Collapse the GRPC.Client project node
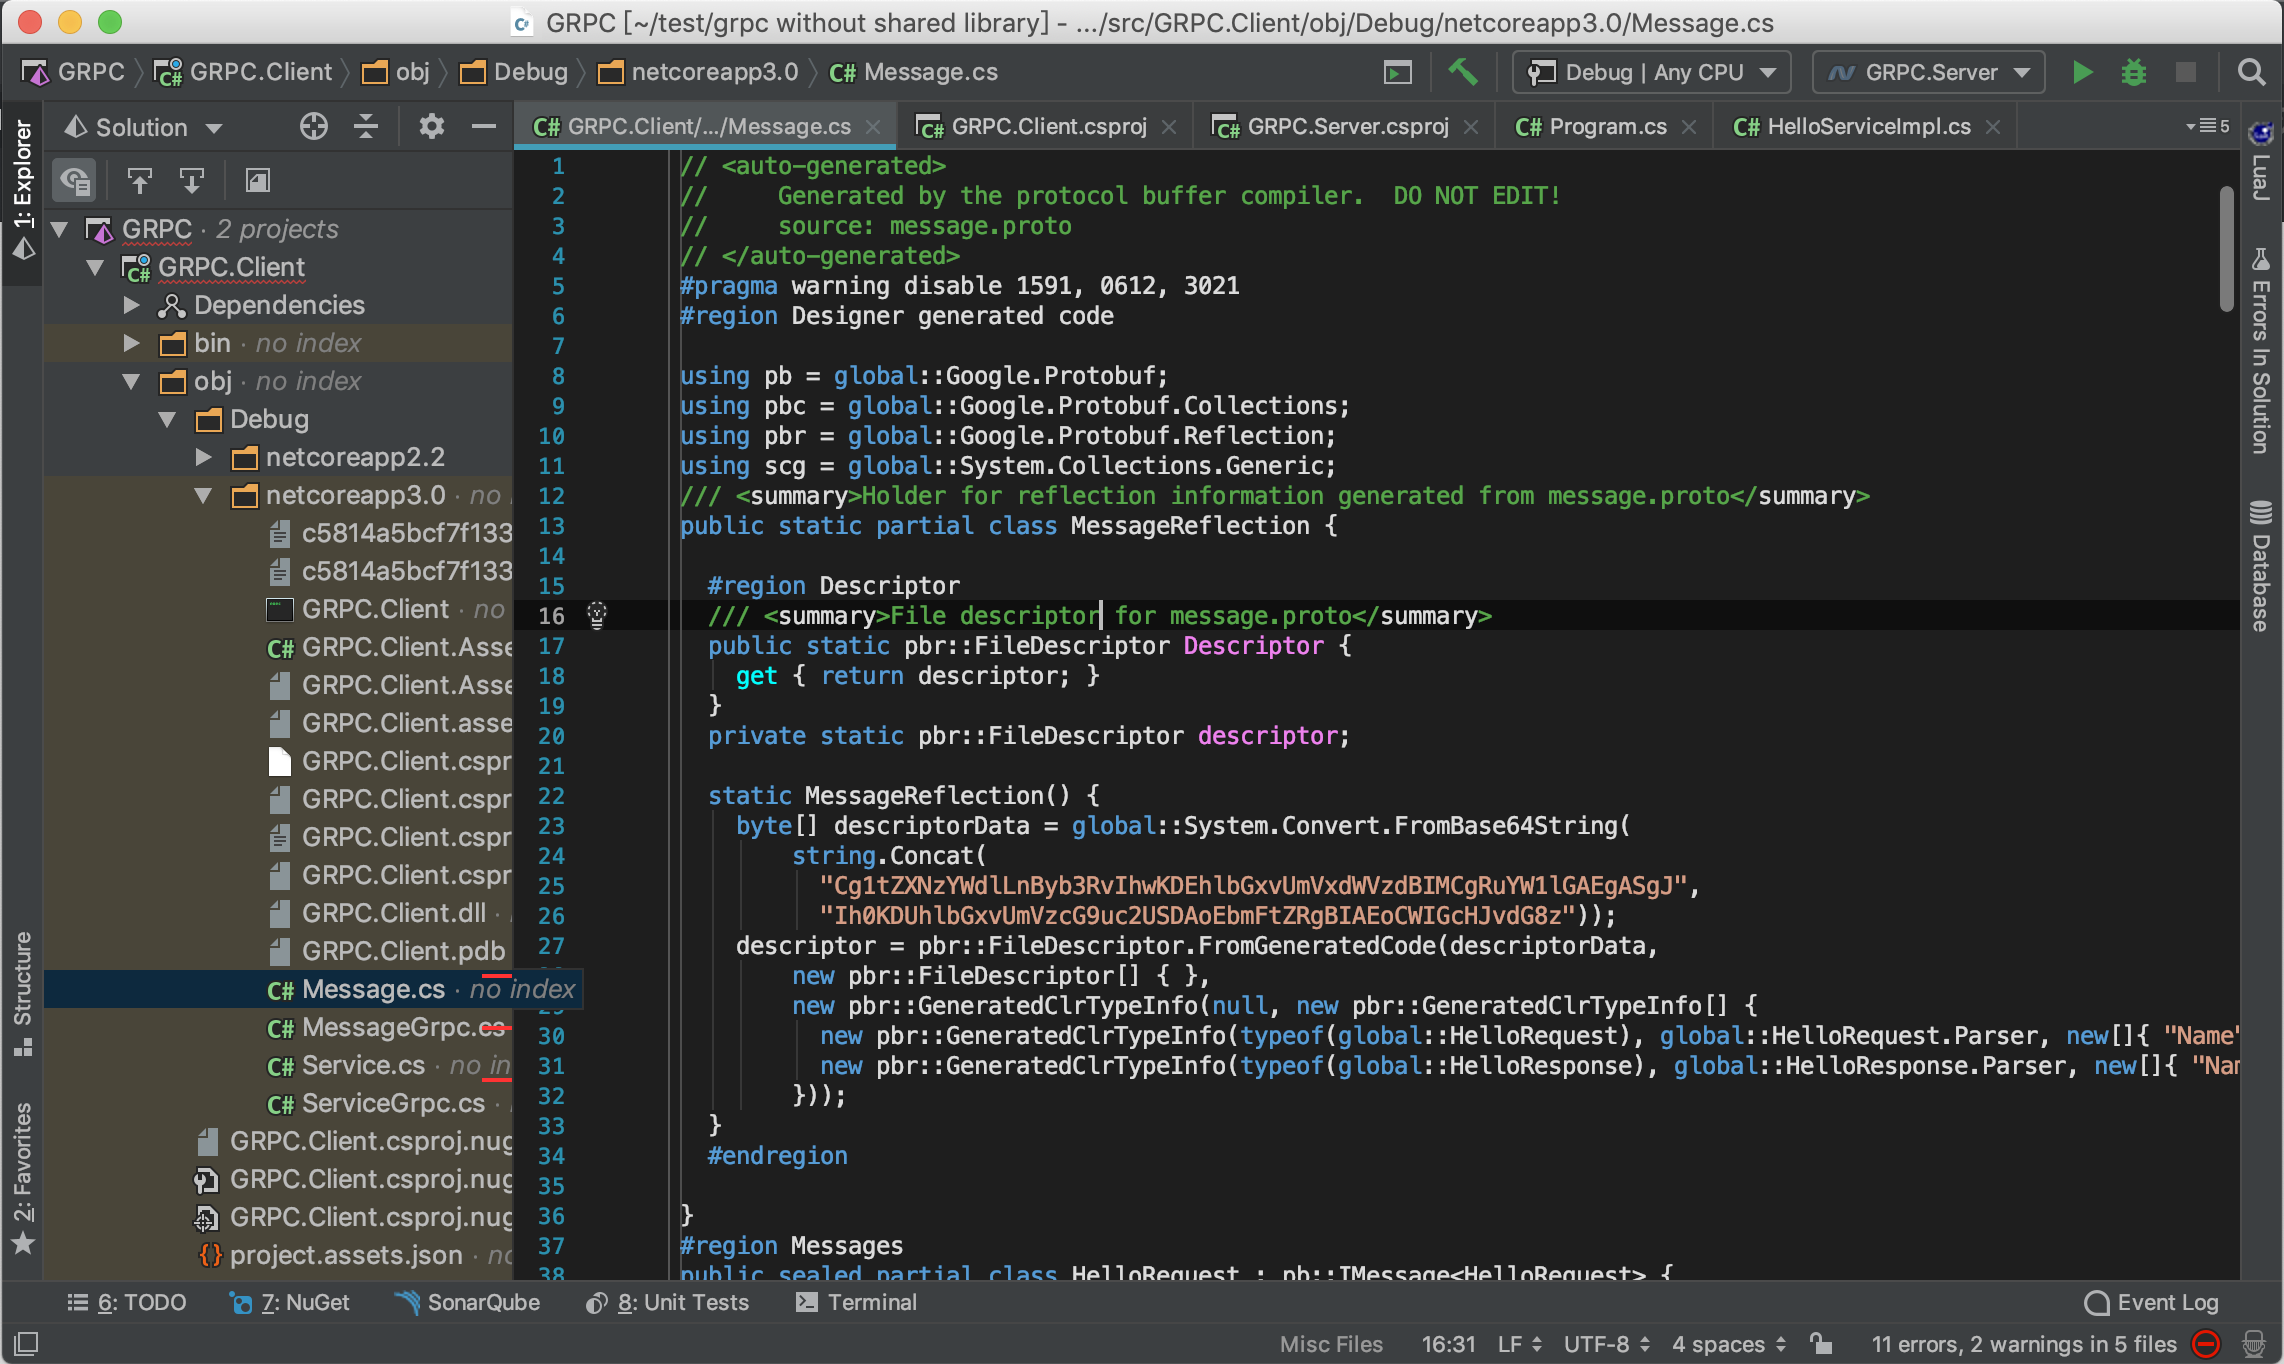This screenshot has height=1364, width=2284. pos(95,267)
